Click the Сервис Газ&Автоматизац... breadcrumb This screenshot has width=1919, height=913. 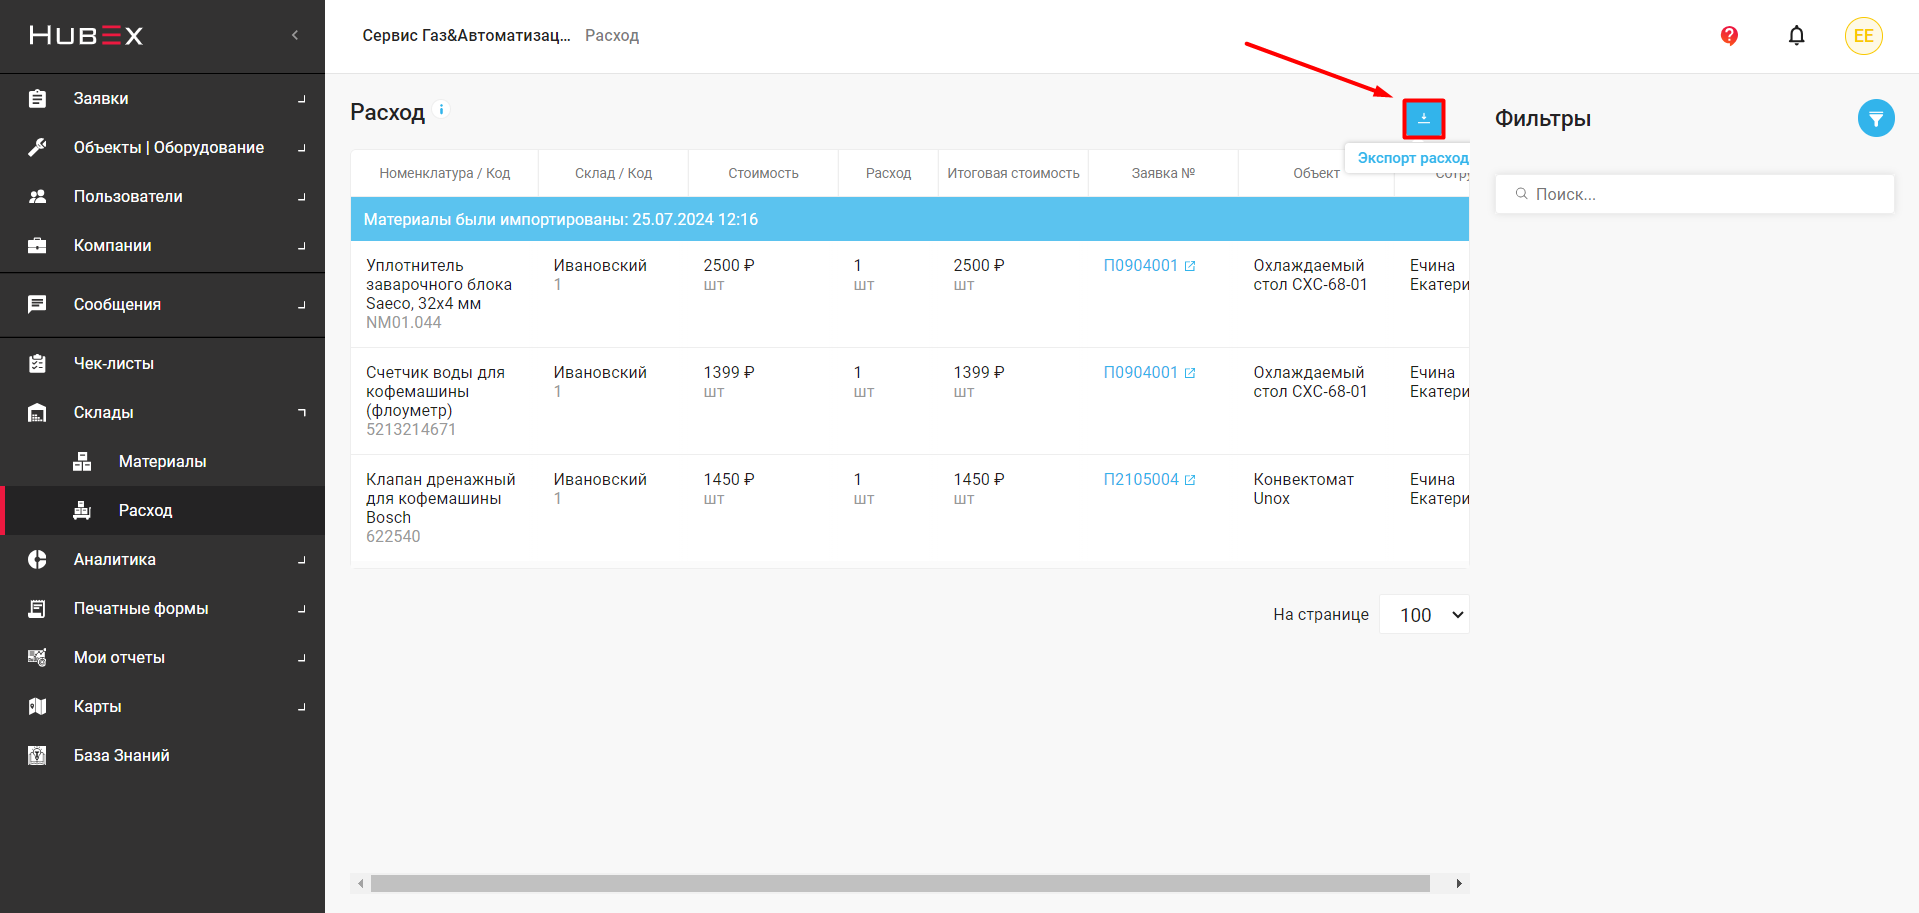tap(466, 36)
